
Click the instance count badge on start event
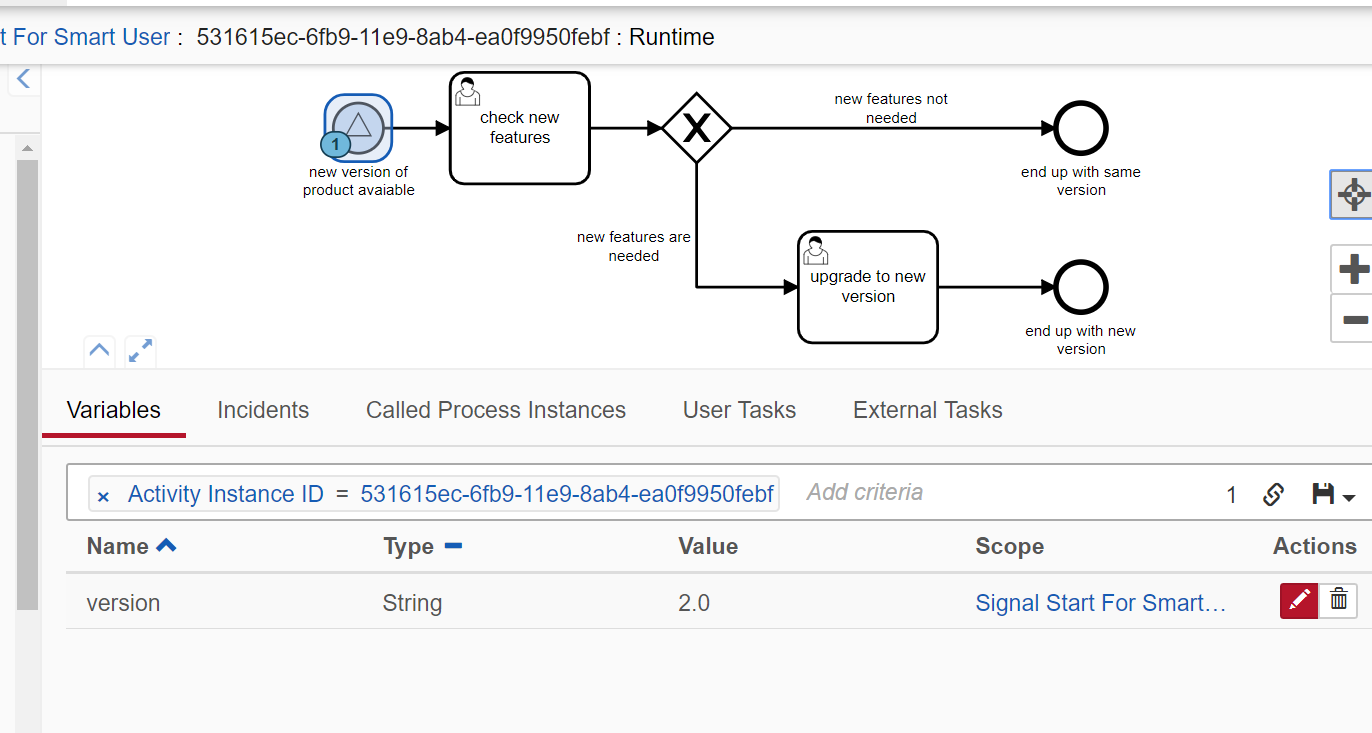(336, 145)
